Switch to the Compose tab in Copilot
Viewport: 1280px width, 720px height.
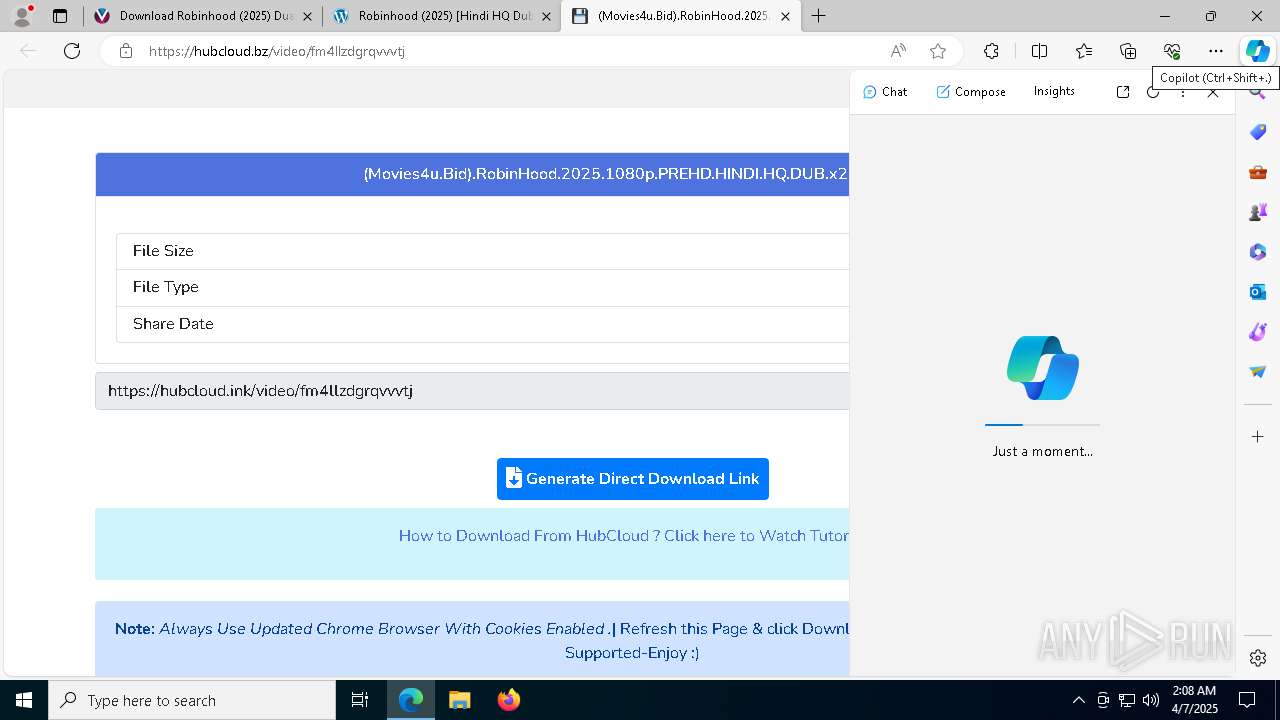click(x=971, y=92)
